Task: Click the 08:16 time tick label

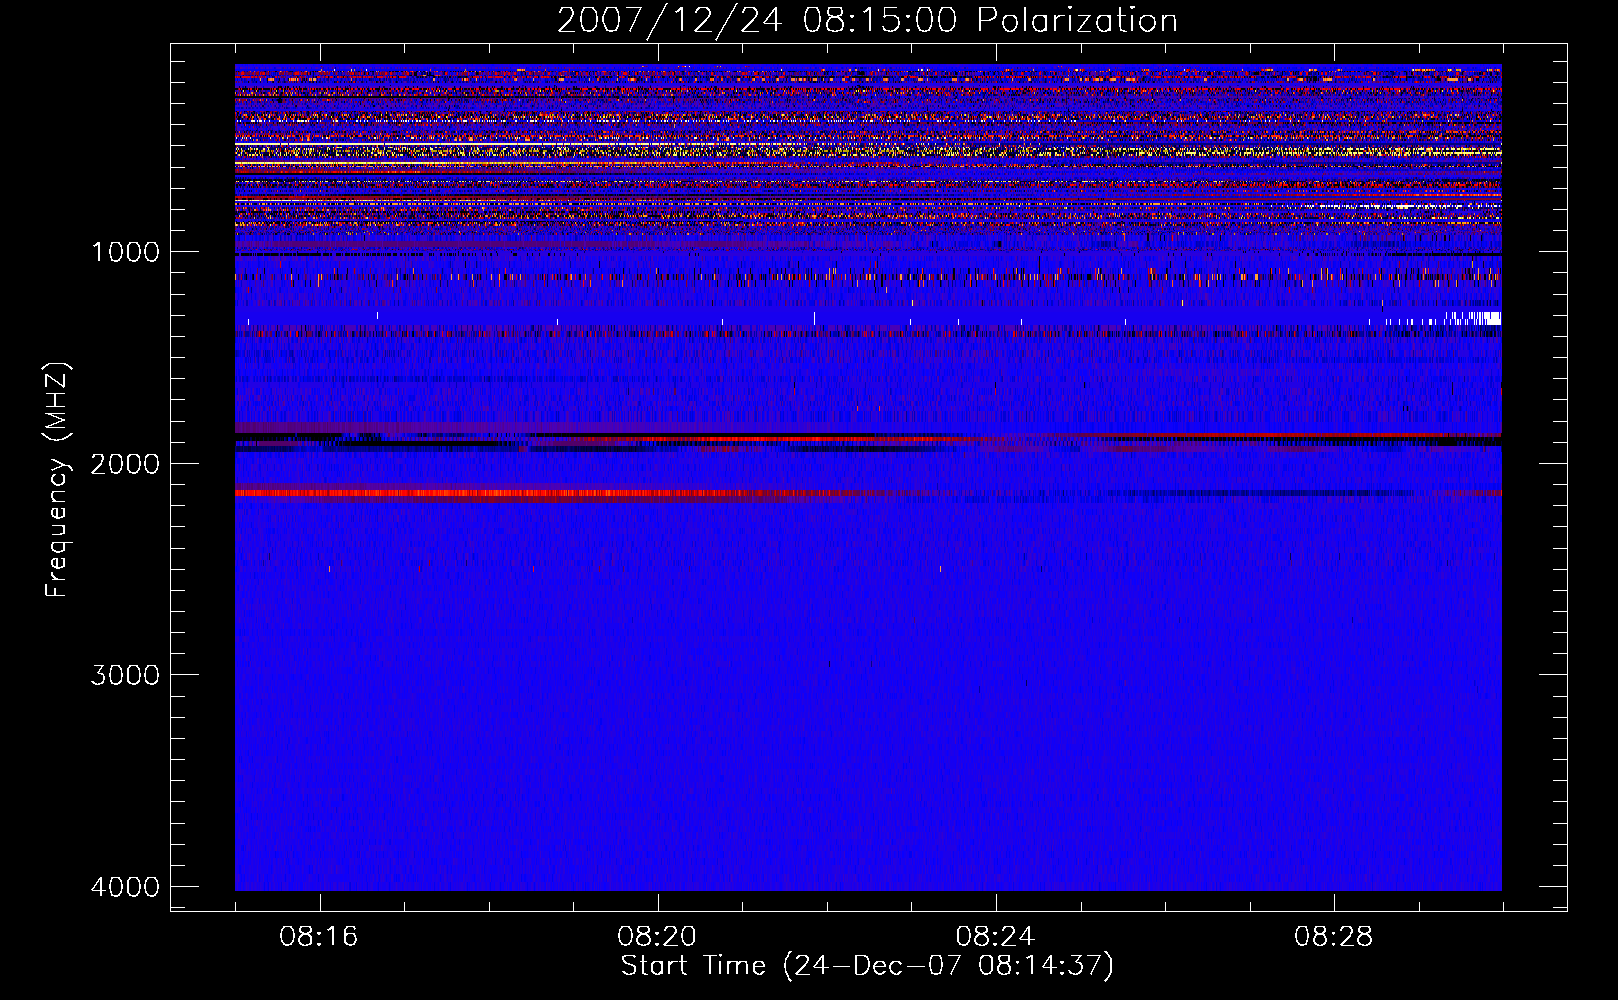Action: [319, 937]
